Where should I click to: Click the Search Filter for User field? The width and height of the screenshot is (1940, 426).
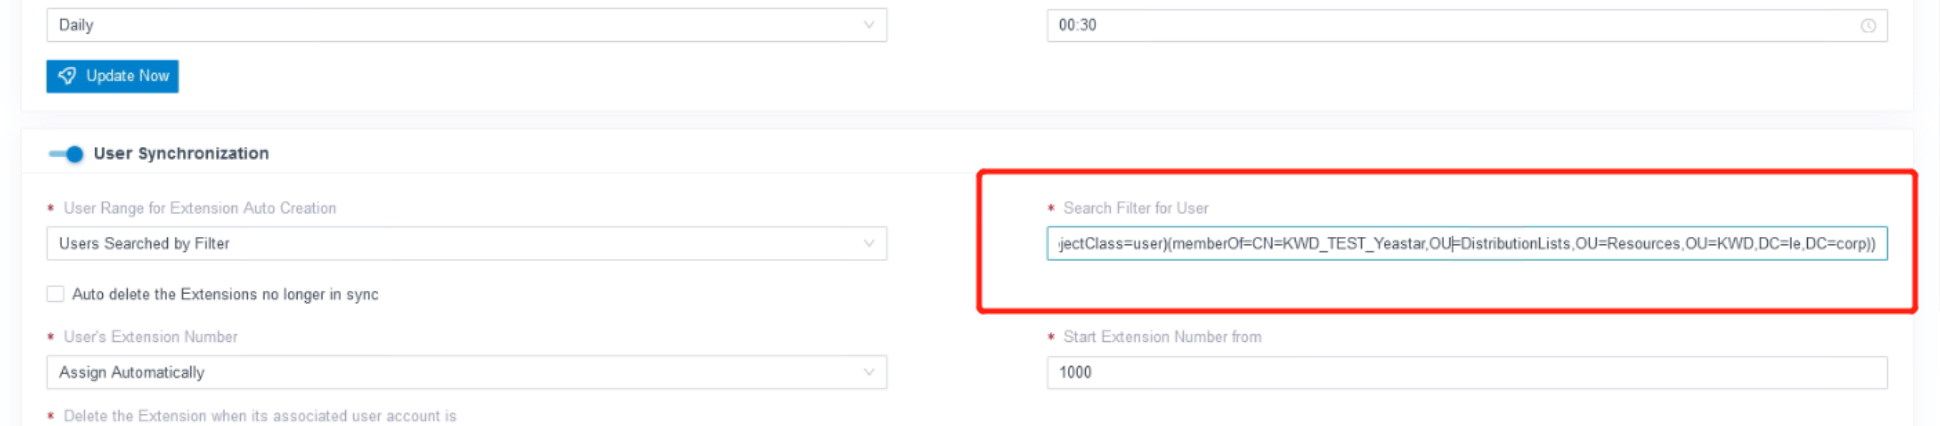[1466, 243]
